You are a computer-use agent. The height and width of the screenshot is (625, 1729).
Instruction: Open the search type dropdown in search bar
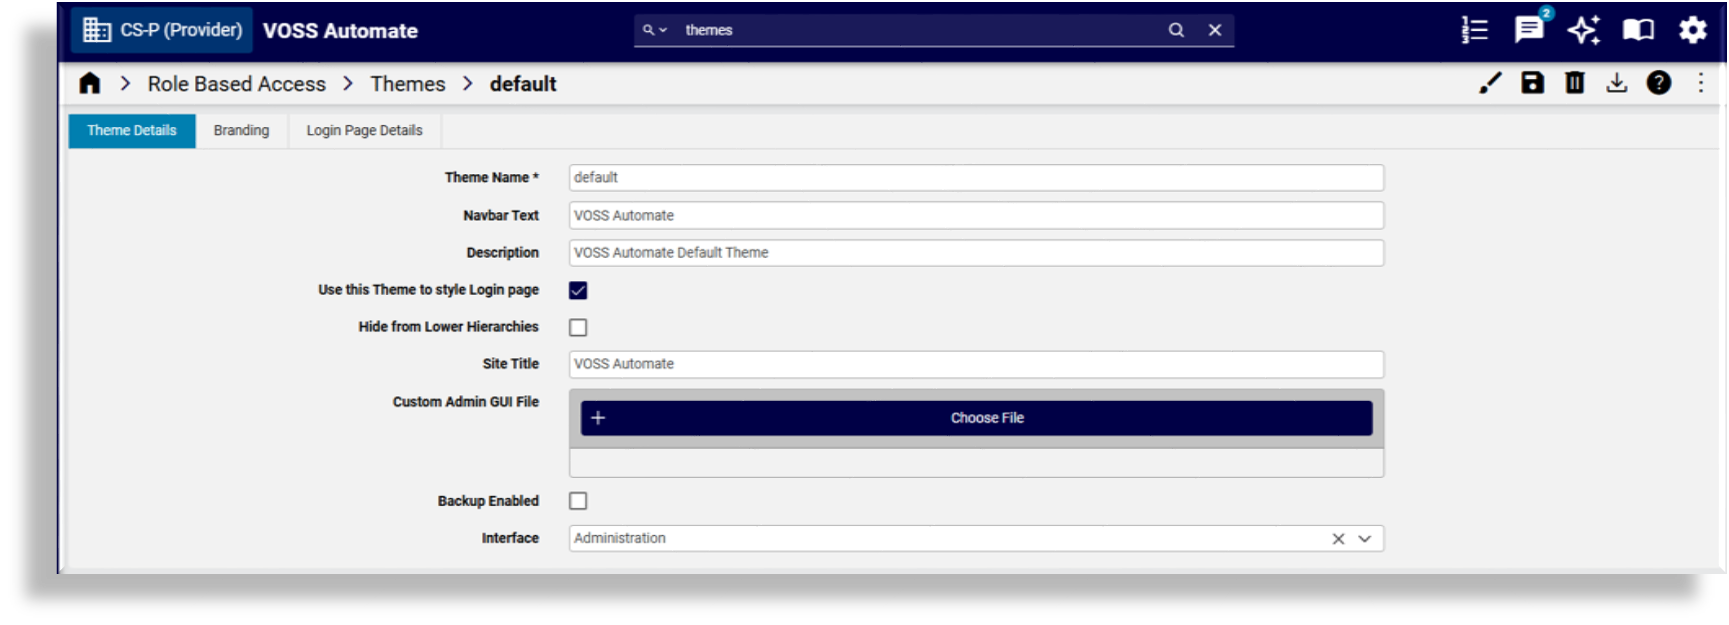click(x=654, y=30)
